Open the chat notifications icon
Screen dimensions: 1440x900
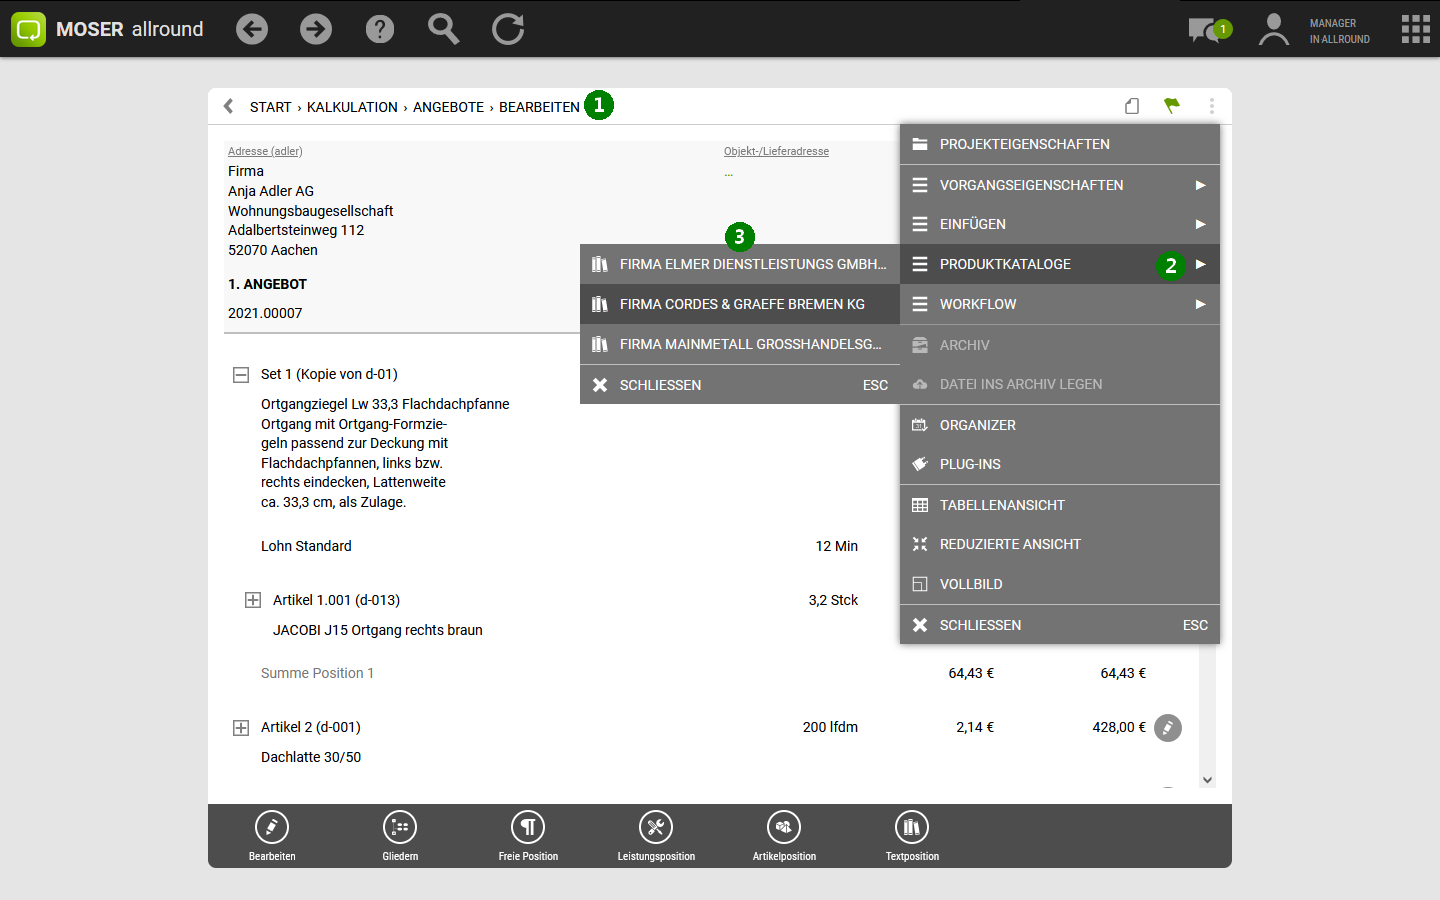click(1204, 30)
